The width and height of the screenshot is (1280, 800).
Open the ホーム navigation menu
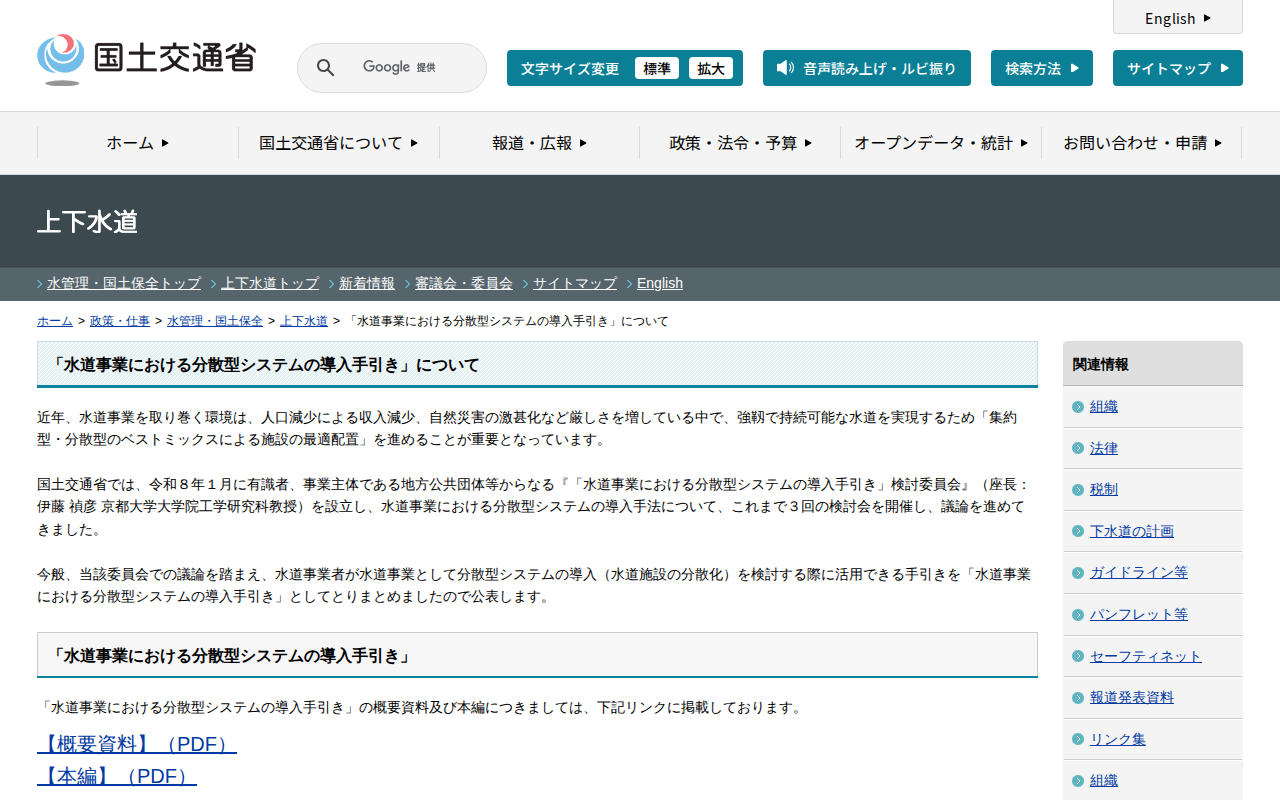[138, 143]
